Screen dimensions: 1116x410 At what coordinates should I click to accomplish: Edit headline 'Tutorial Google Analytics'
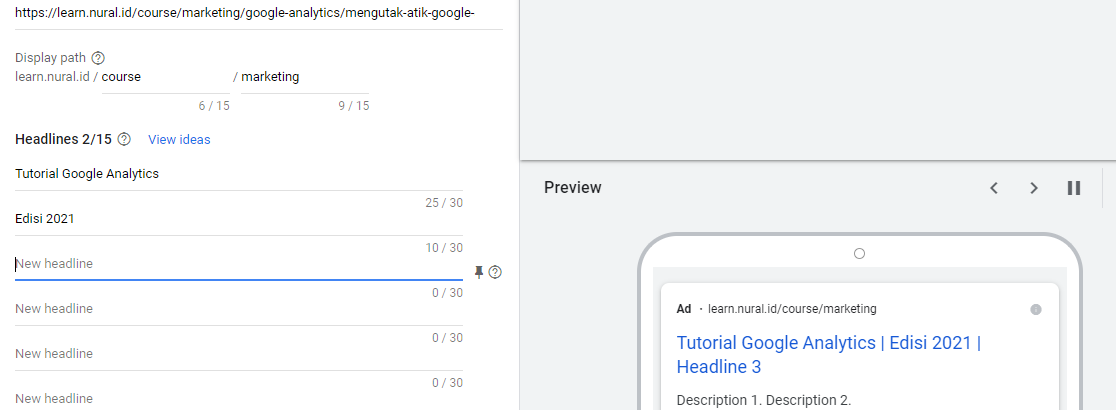238,174
